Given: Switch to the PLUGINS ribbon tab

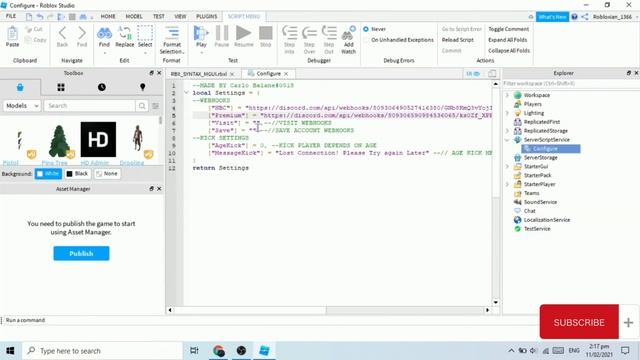Looking at the screenshot, I should pyautogui.click(x=207, y=16).
